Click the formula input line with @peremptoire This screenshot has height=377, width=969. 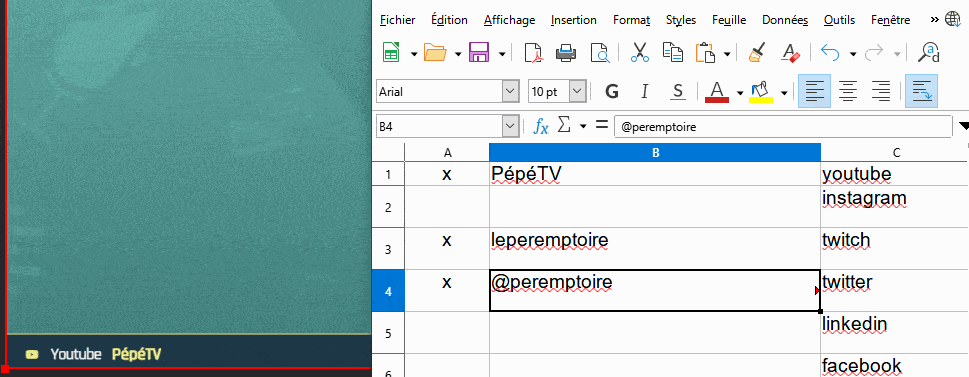(783, 127)
